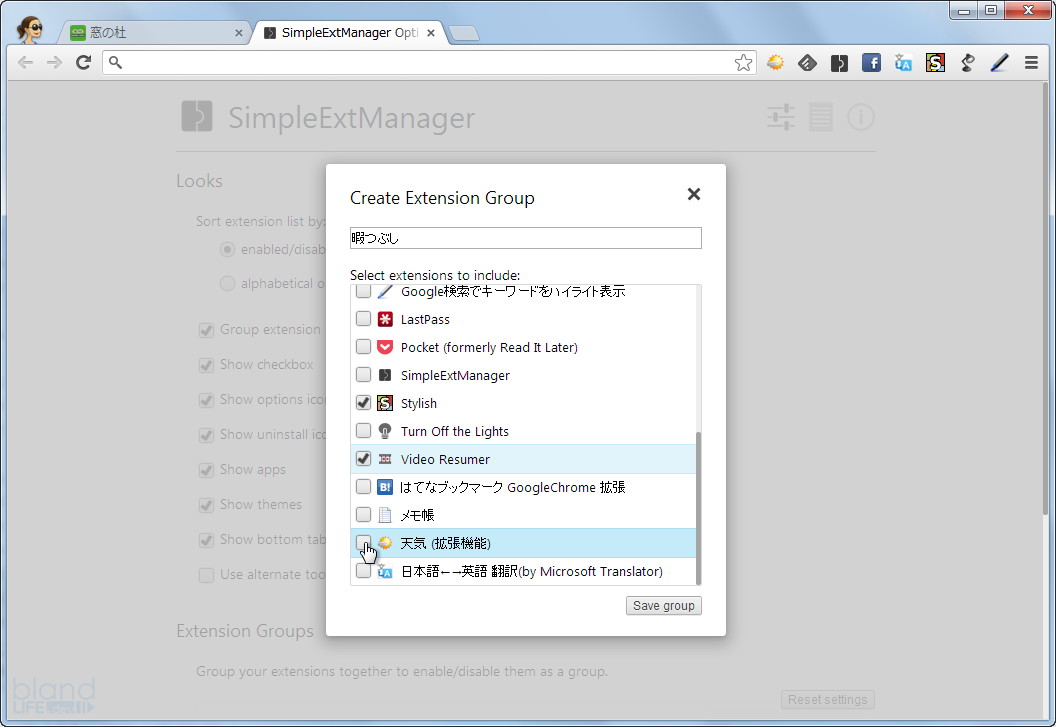Select the enabled/disabled sort radio button

point(228,249)
